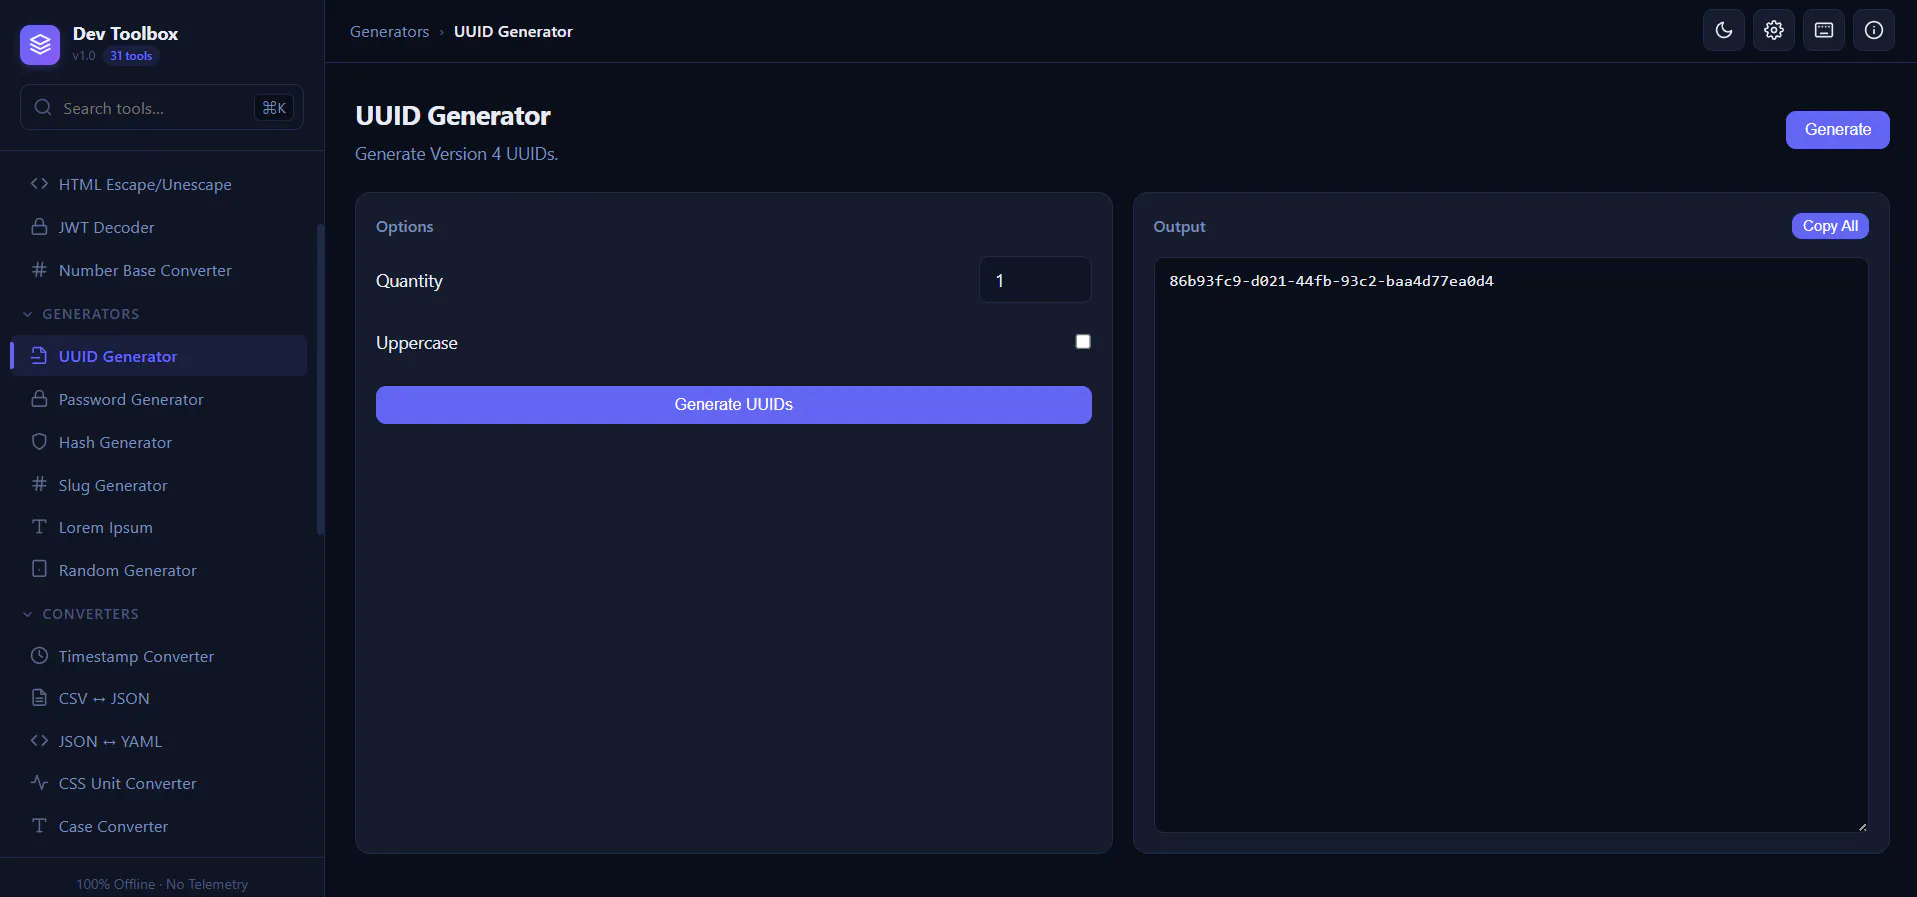Click the Random Generator dice icon

(39, 569)
